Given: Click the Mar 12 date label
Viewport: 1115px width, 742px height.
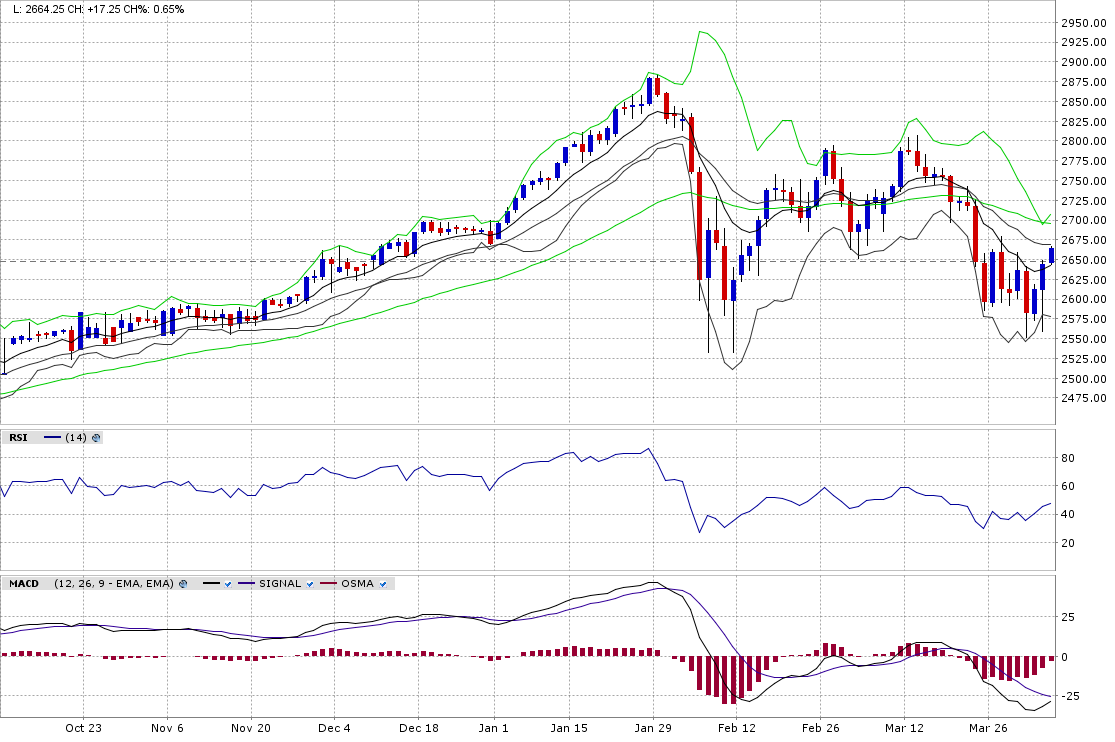Looking at the screenshot, I should click(x=905, y=728).
